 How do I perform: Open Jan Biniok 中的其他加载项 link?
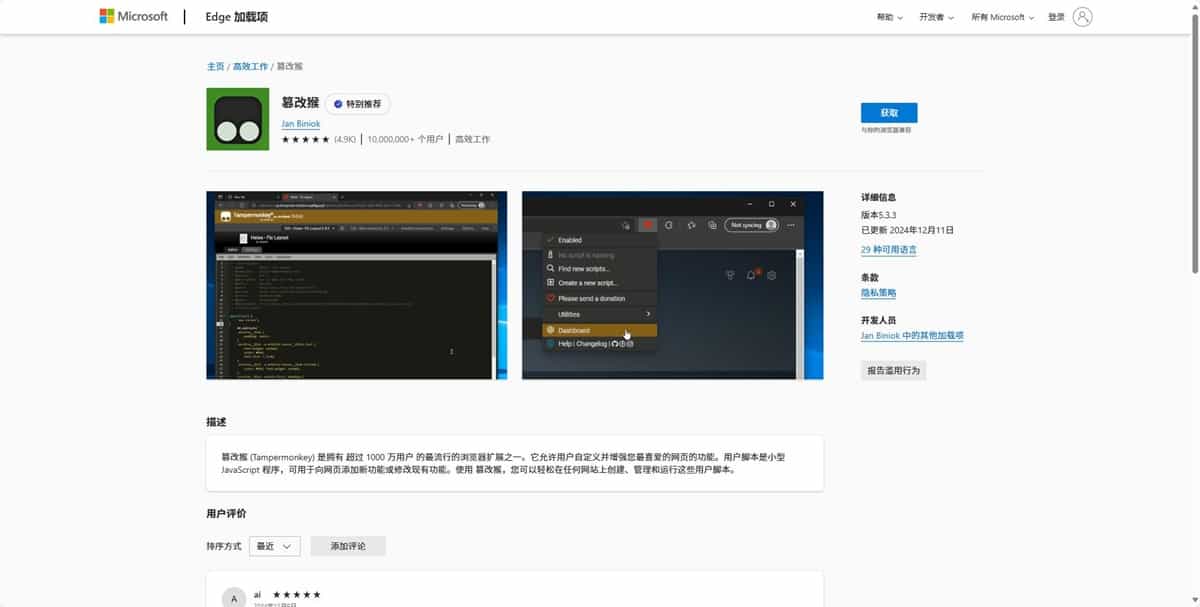(x=912, y=336)
